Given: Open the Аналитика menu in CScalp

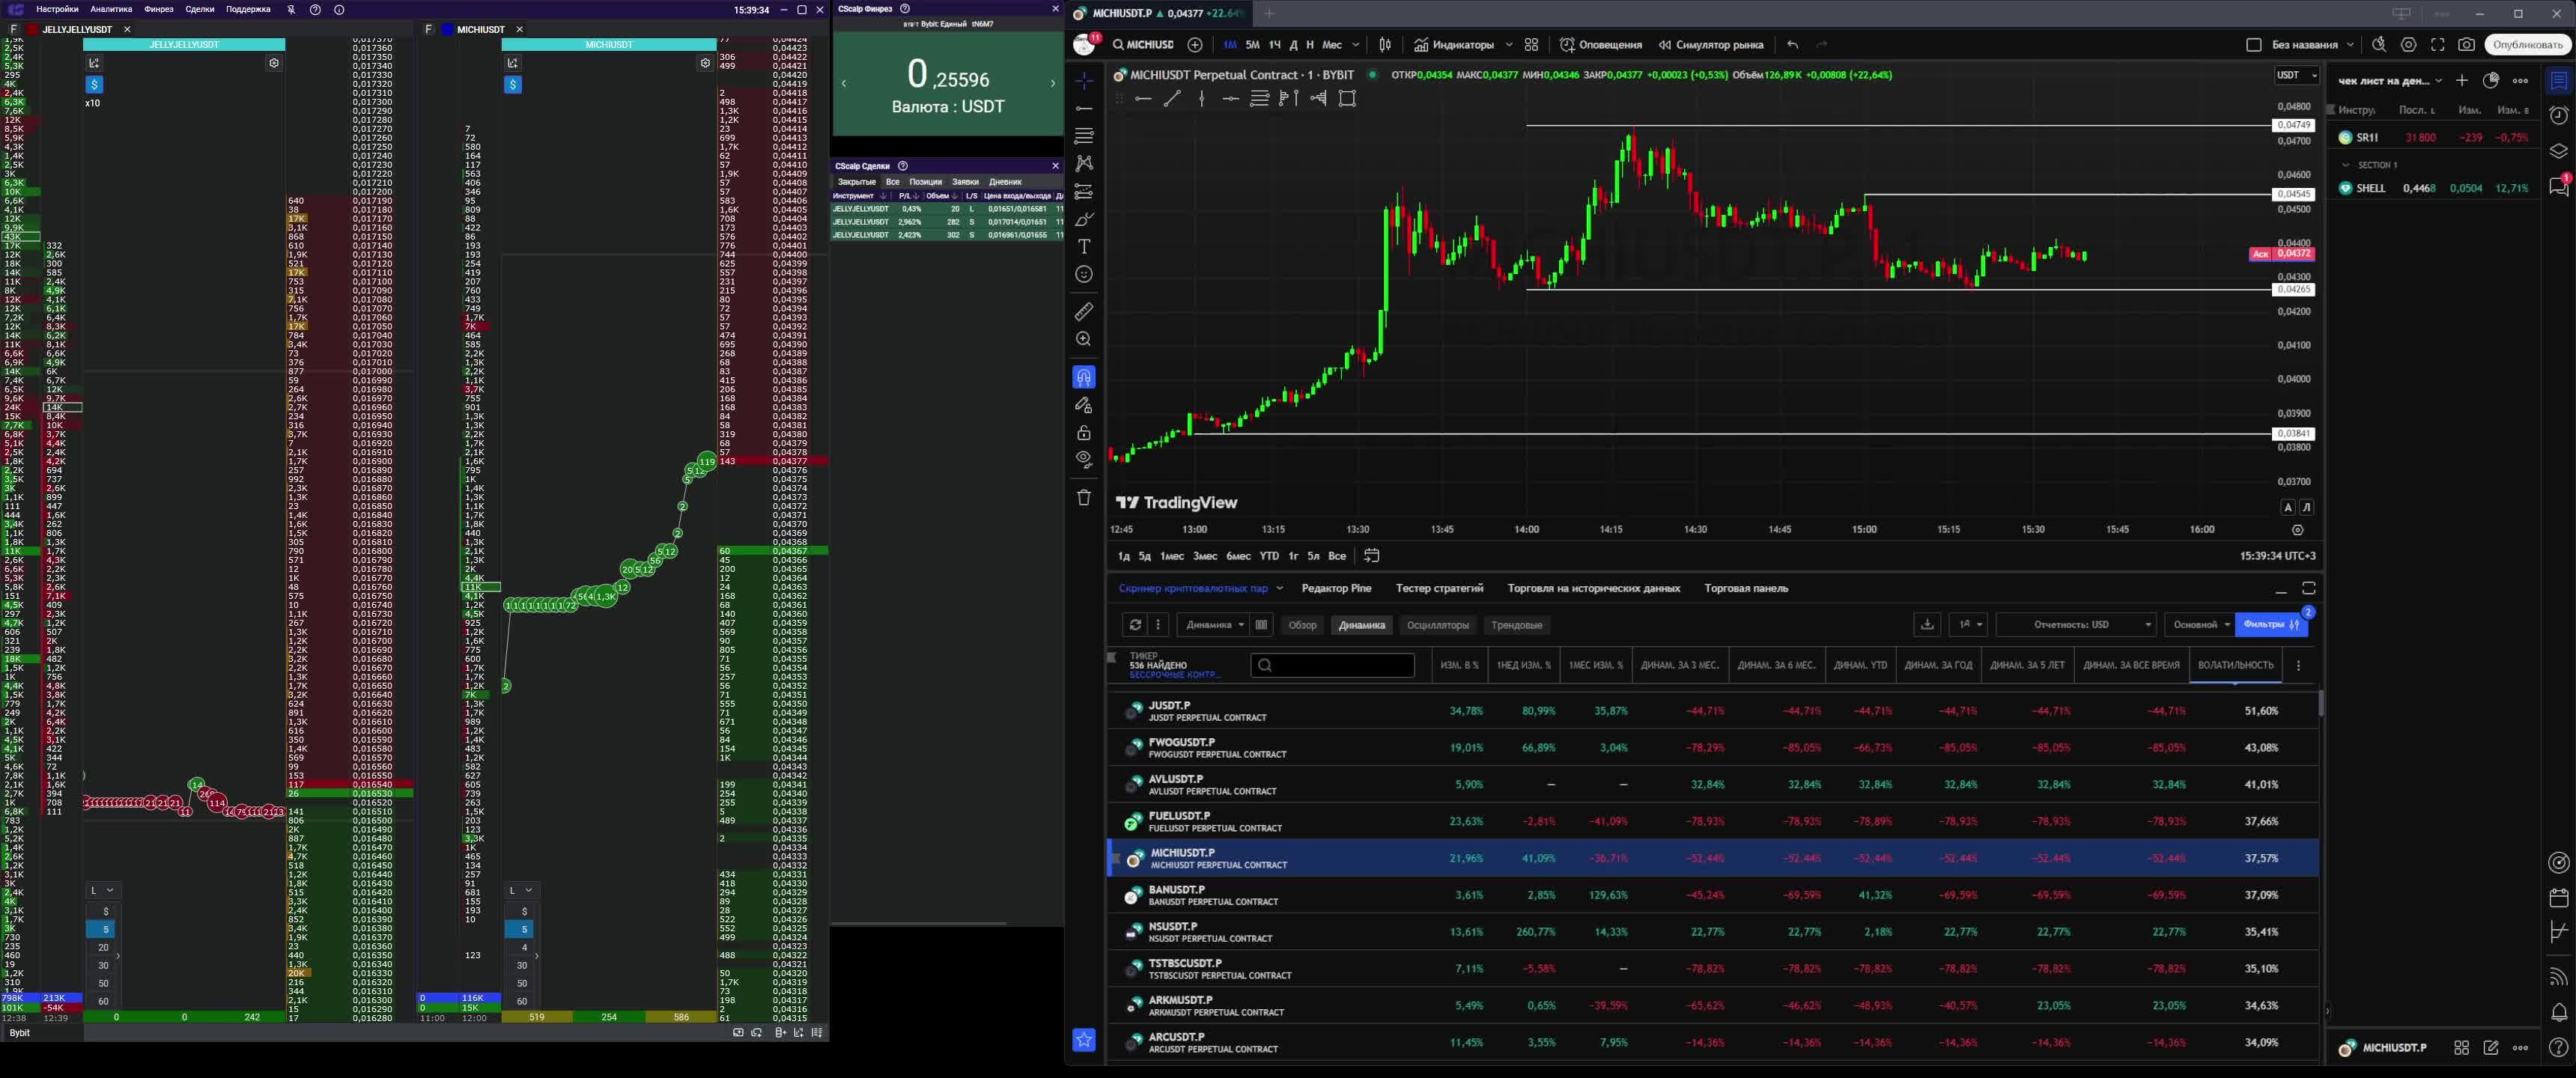Looking at the screenshot, I should pyautogui.click(x=111, y=9).
